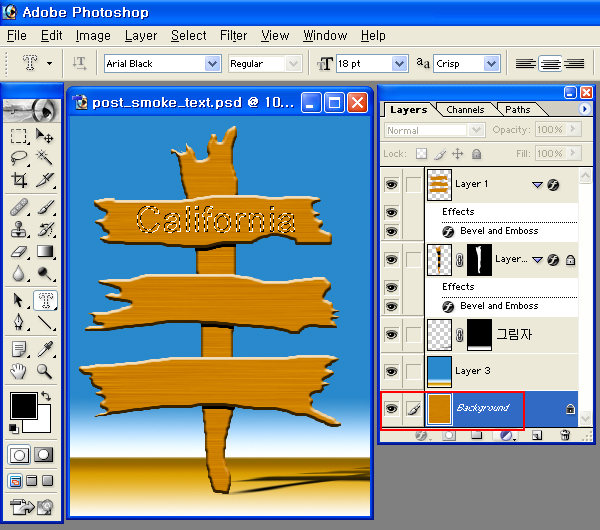Select the Crop tool

(x=18, y=180)
